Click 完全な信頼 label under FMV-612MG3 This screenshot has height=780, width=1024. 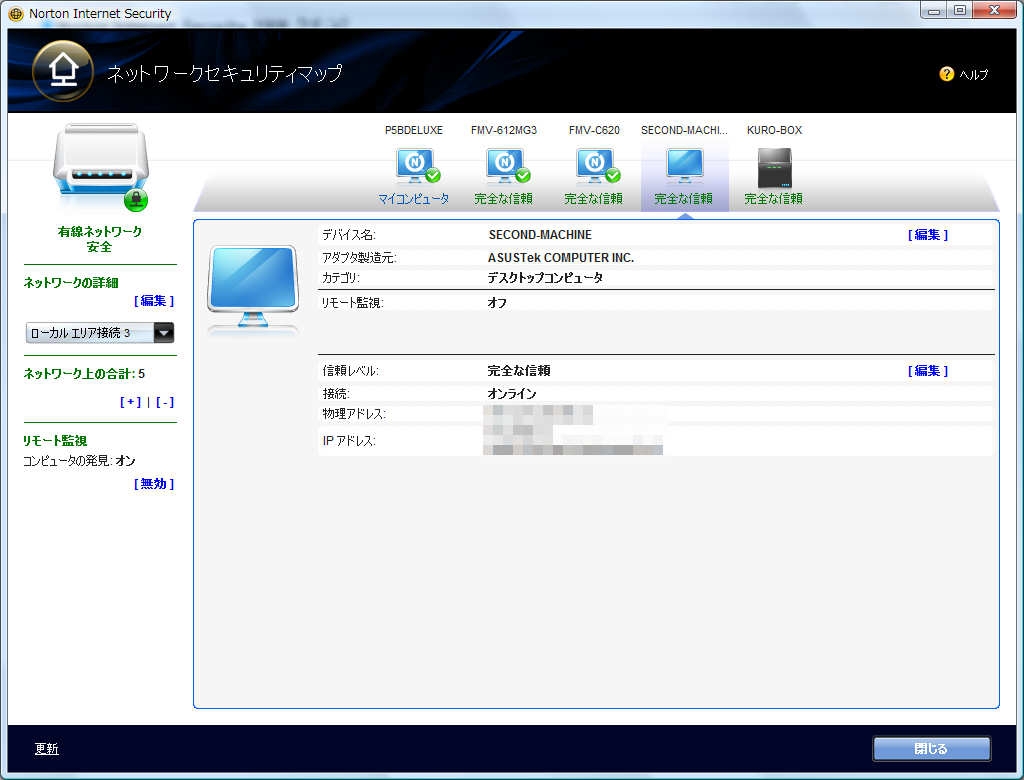(504, 199)
